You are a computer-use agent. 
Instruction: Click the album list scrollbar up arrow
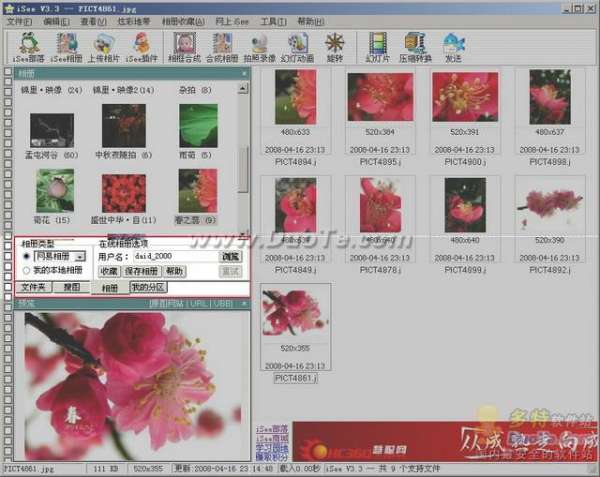coord(243,89)
